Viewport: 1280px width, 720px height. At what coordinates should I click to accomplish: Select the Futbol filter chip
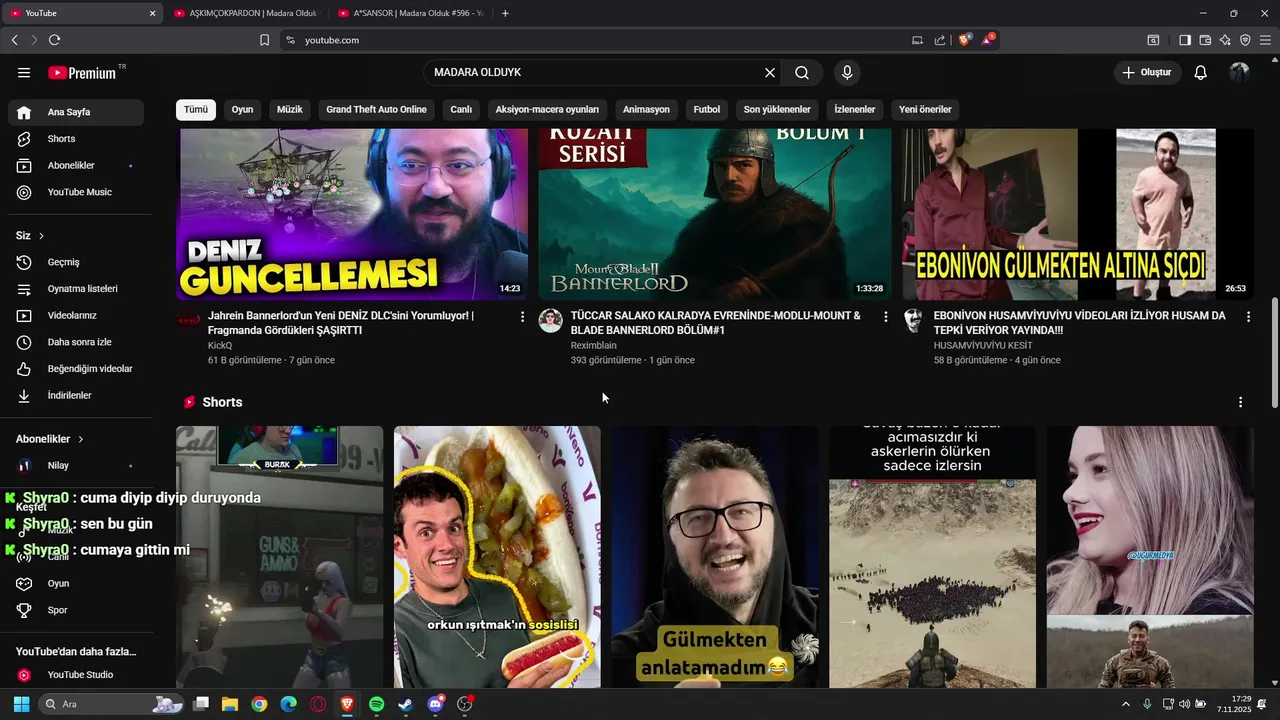707,109
